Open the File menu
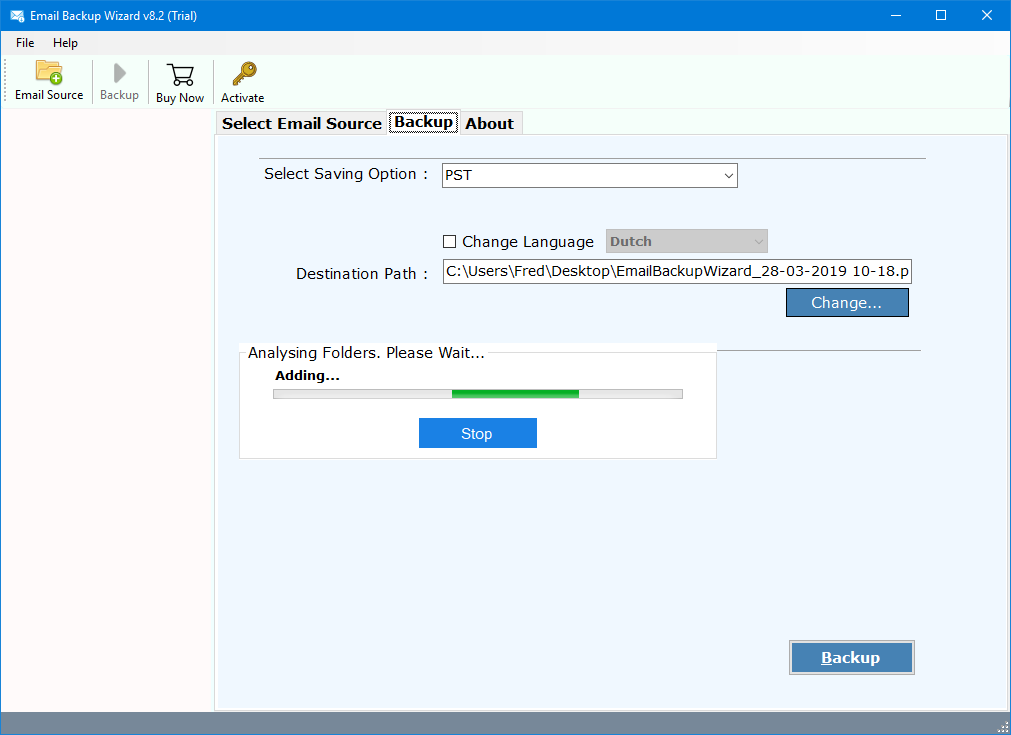1011x735 pixels. point(25,43)
